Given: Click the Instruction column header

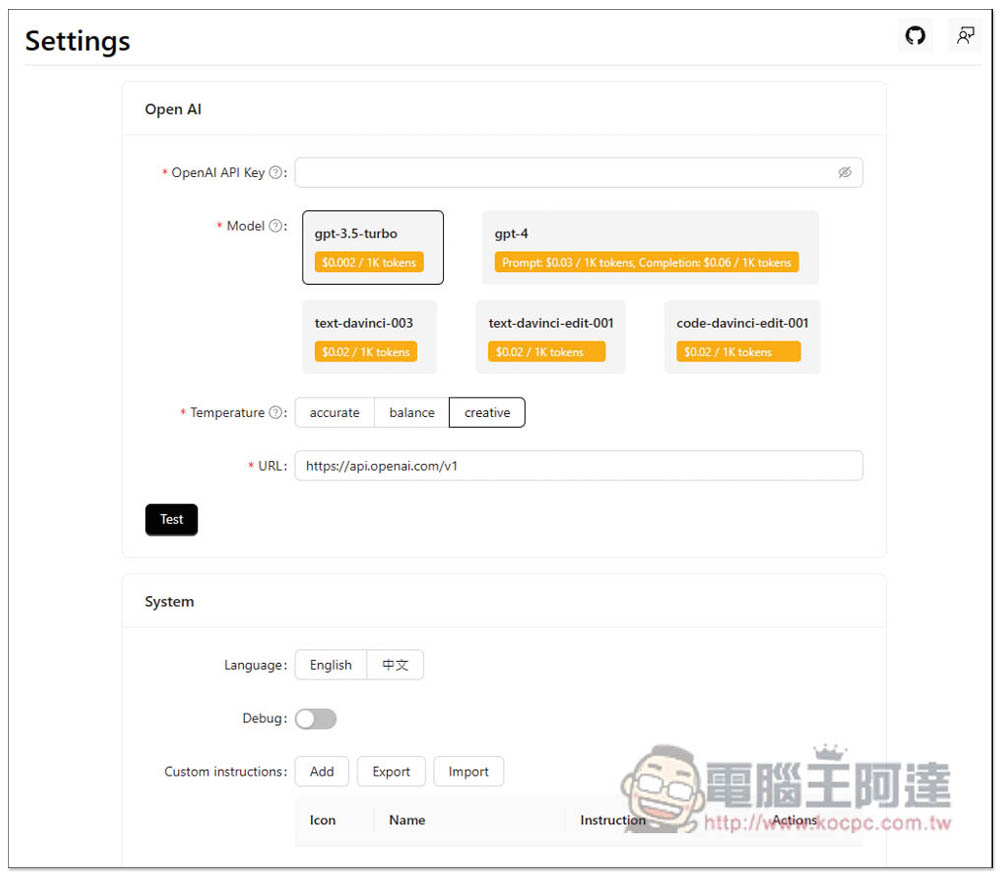Looking at the screenshot, I should tap(613, 820).
